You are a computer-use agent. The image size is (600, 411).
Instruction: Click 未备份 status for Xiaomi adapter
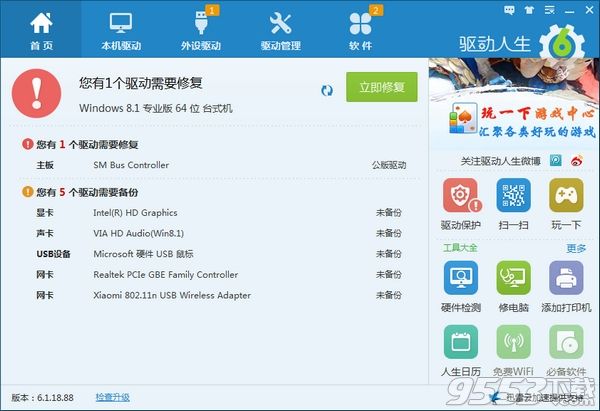[389, 295]
